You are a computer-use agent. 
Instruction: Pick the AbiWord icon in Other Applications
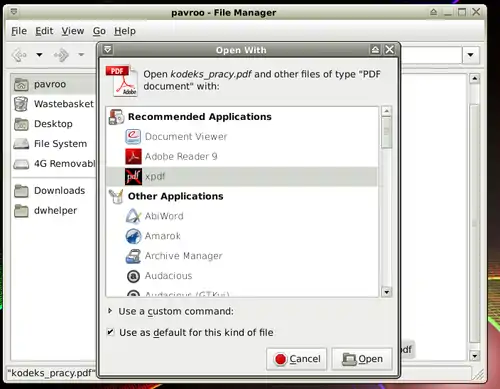coord(133,216)
